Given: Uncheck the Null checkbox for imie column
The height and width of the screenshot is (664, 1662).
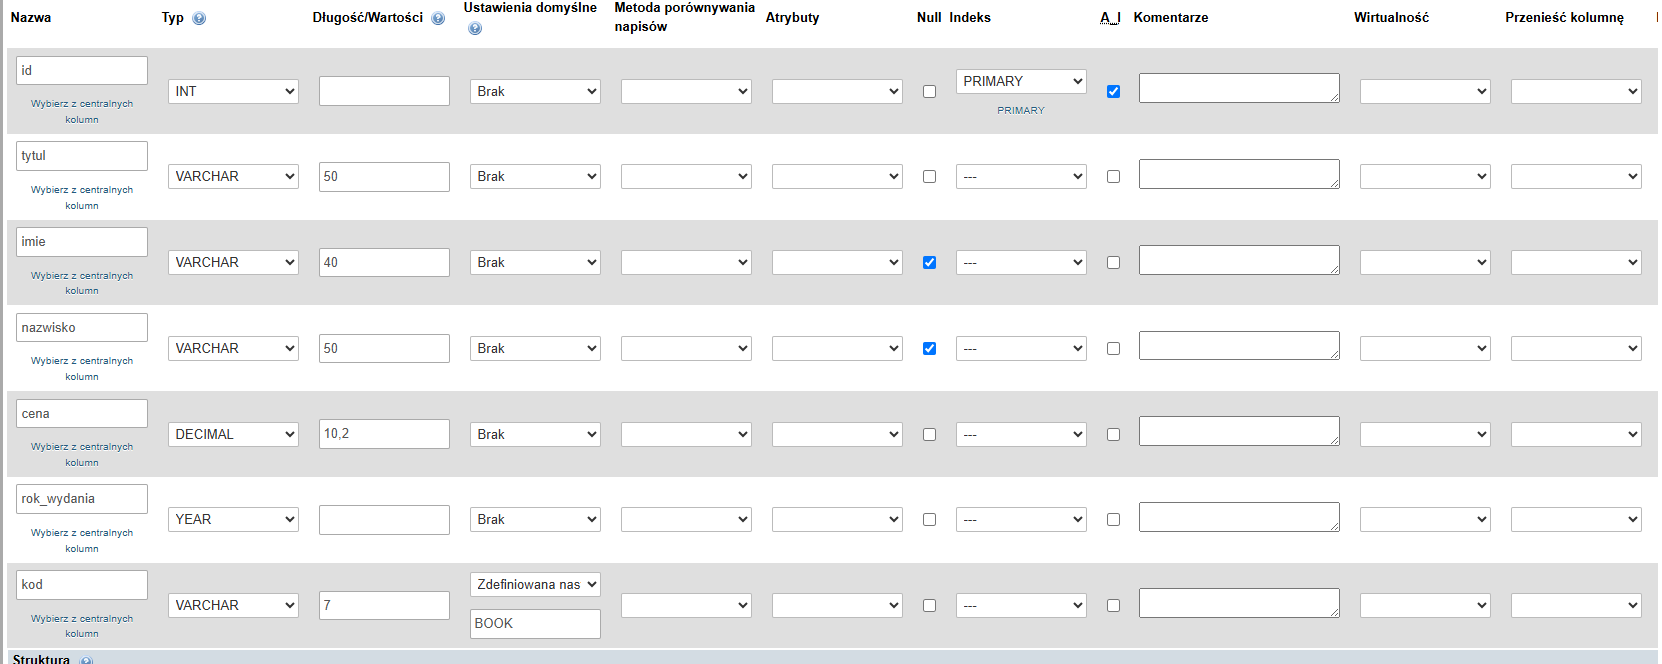Looking at the screenshot, I should tap(929, 262).
